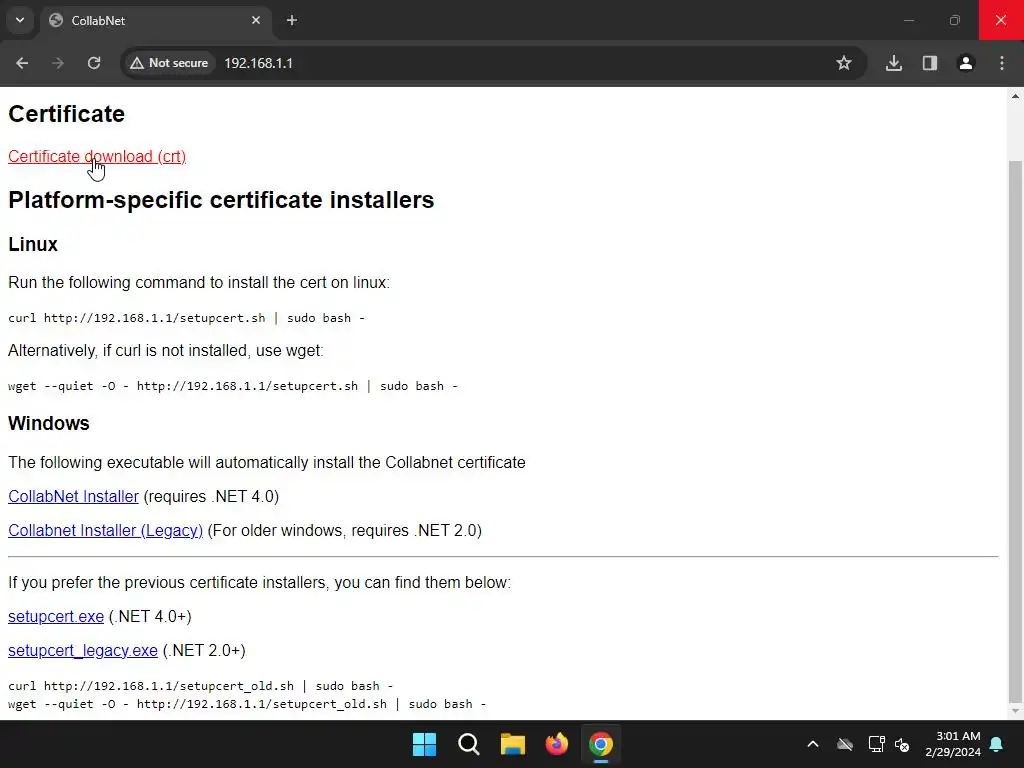Show hidden system tray icons
This screenshot has height=768, width=1024.
coord(813,744)
